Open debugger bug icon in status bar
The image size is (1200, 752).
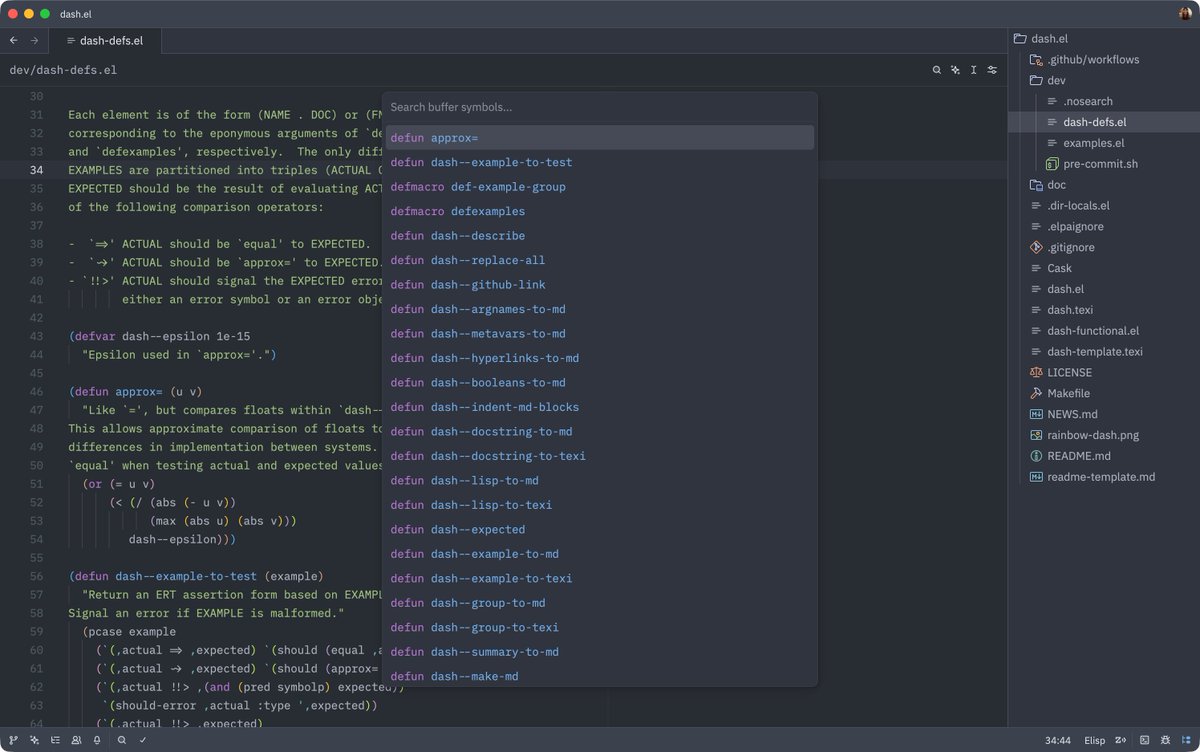click(x=1166, y=740)
